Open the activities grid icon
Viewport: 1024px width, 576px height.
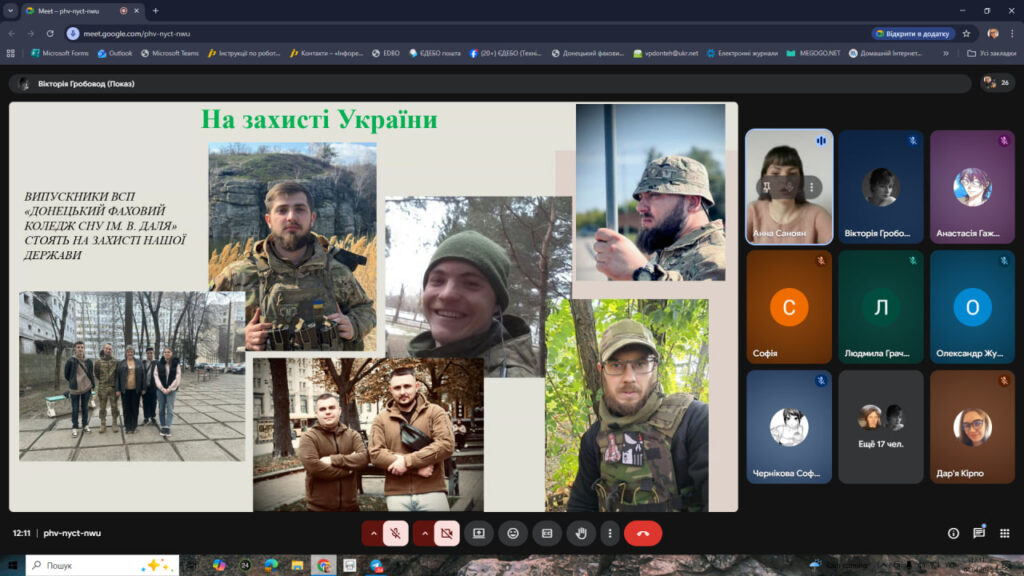pyautogui.click(x=1004, y=533)
